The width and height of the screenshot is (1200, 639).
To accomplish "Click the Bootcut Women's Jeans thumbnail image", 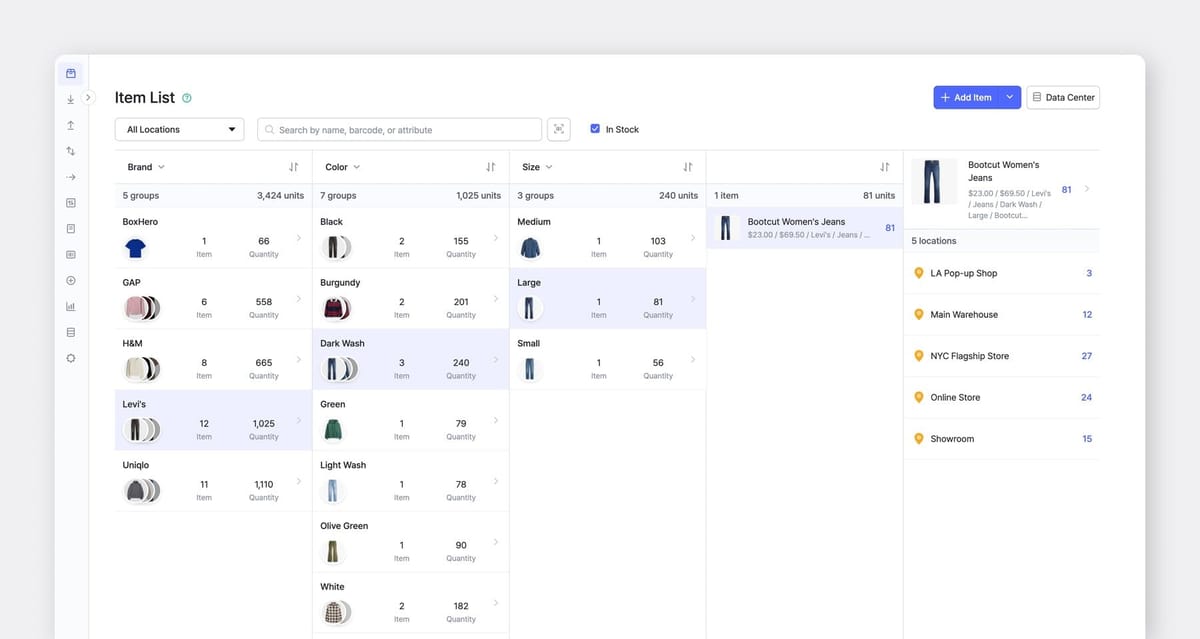I will point(934,181).
